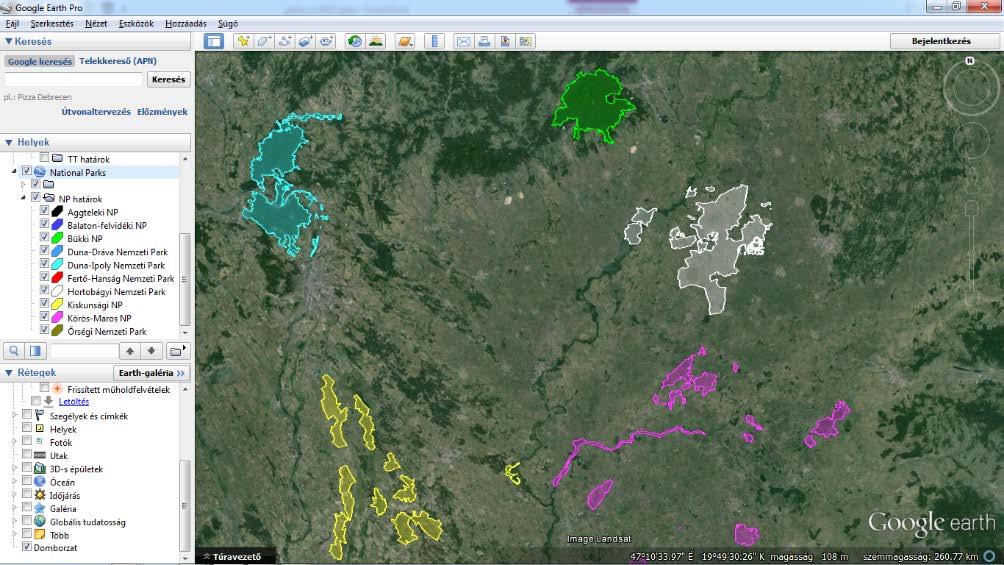Viewport: 1004px width, 565px height.
Task: Click the print icon in the toolbar
Action: (x=484, y=41)
